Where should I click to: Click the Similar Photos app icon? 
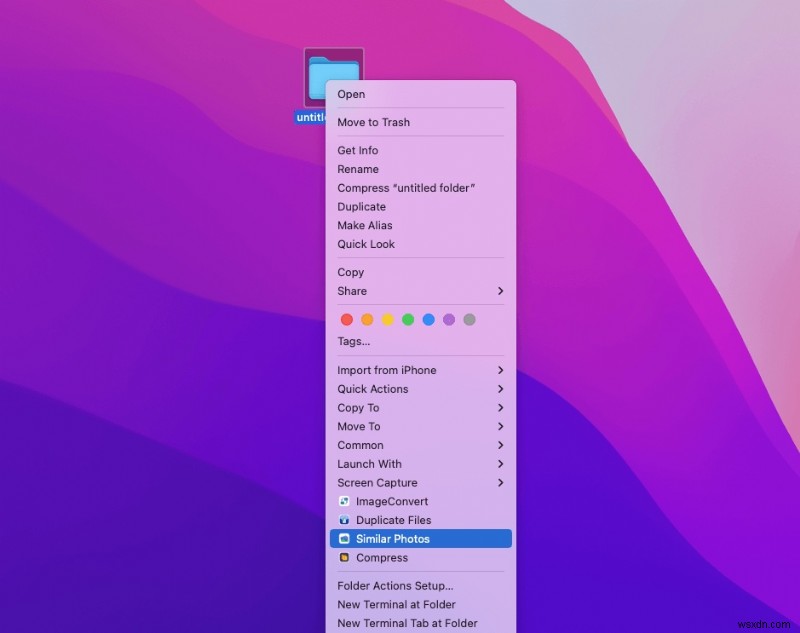[344, 539]
